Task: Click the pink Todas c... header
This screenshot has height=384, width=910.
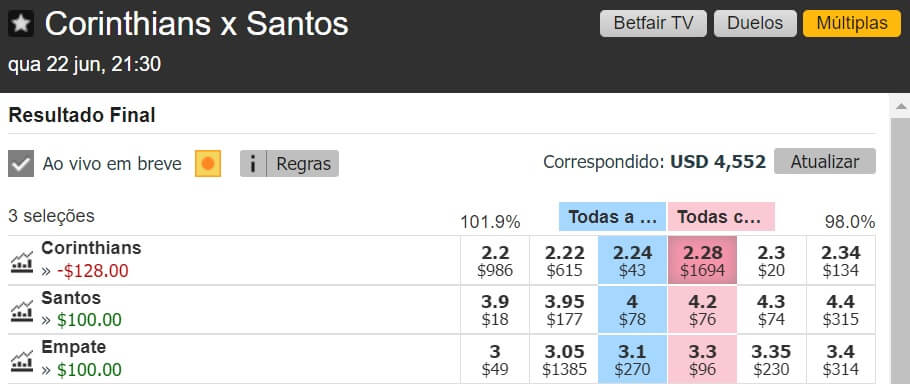Action: click(721, 217)
